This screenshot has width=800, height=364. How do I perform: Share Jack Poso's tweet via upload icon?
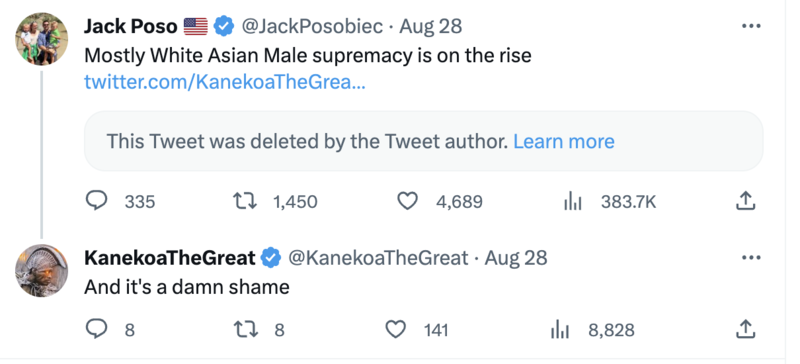[x=745, y=201]
